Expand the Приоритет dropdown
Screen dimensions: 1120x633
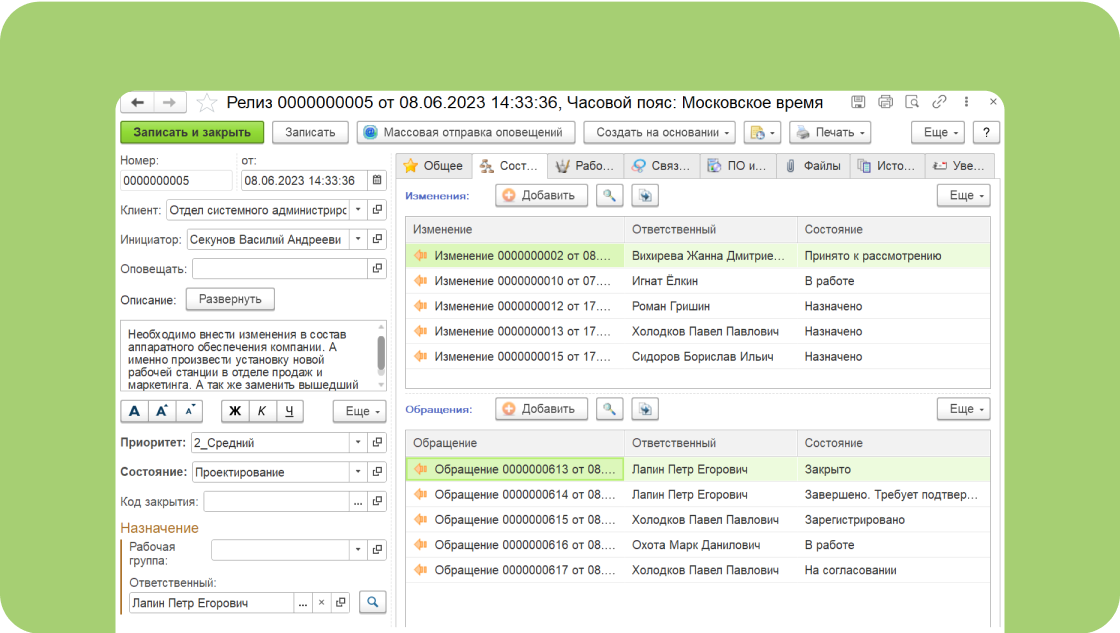pyautogui.click(x=359, y=442)
